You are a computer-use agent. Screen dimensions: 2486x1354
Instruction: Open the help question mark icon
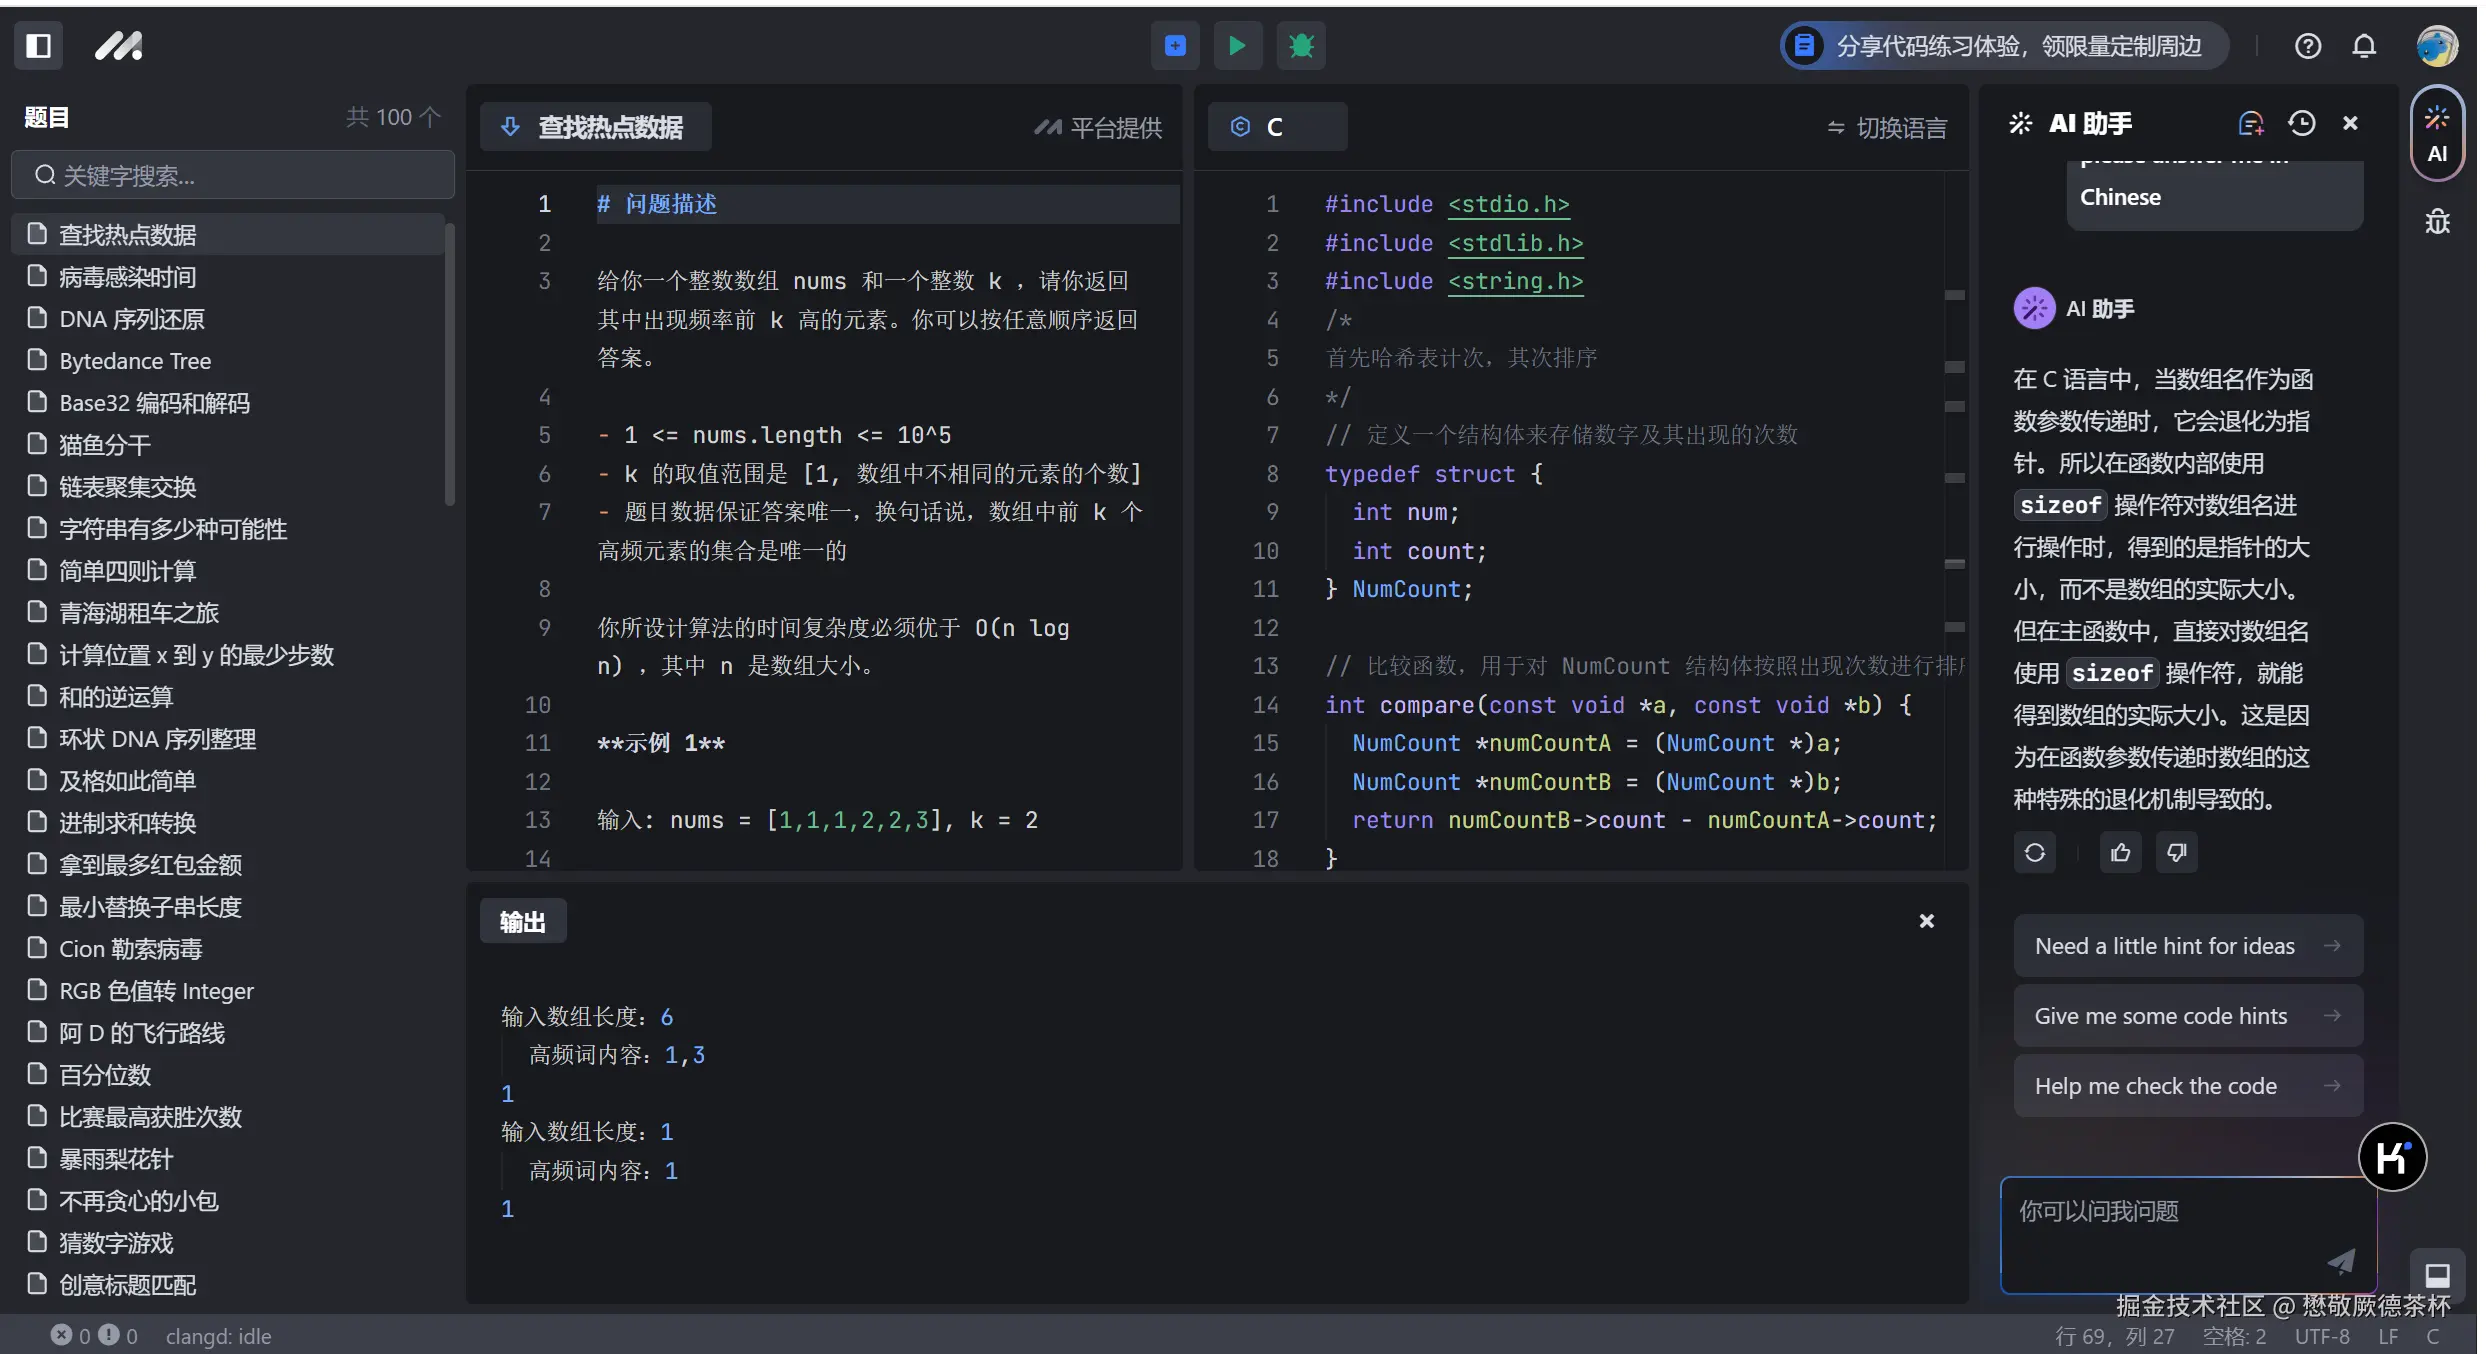(x=2308, y=46)
